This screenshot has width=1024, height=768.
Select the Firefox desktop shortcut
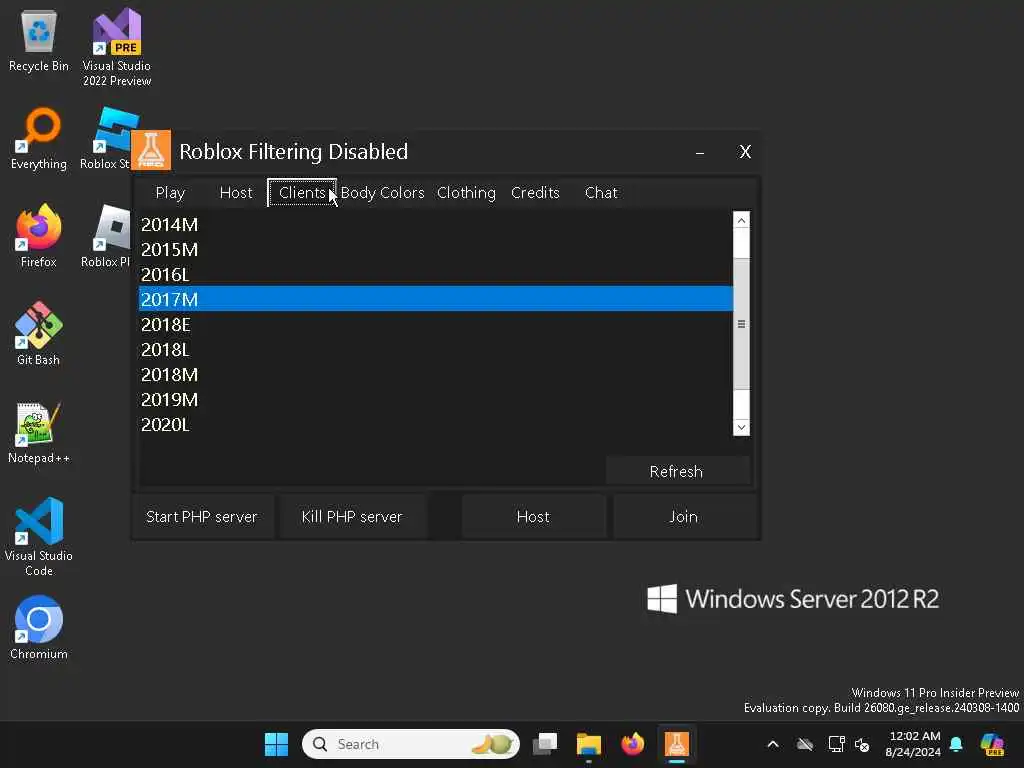coord(39,236)
